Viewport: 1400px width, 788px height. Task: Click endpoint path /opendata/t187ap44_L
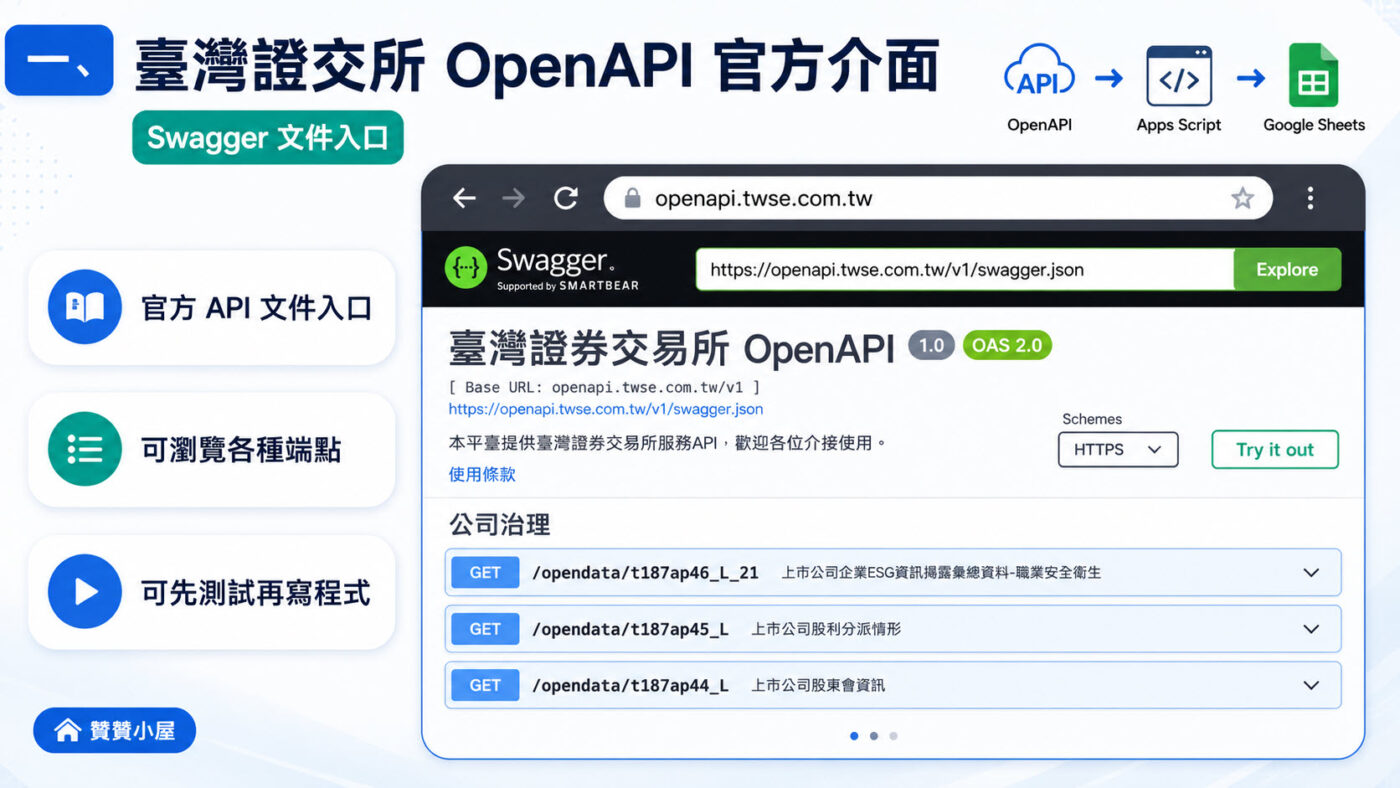pyautogui.click(x=630, y=685)
